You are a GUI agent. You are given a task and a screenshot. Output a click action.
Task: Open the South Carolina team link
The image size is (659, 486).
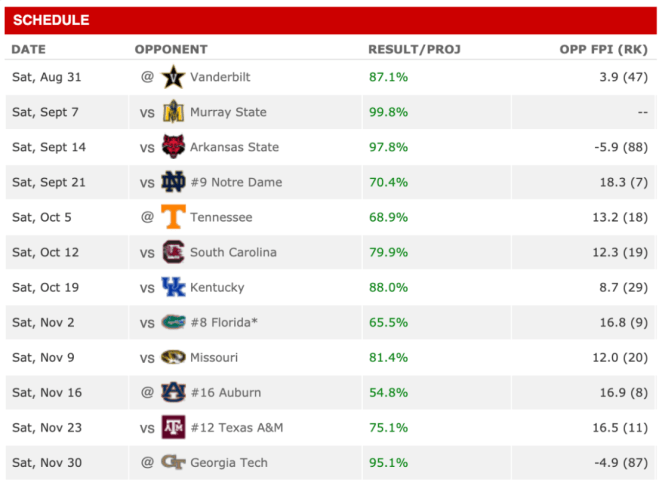tap(233, 252)
